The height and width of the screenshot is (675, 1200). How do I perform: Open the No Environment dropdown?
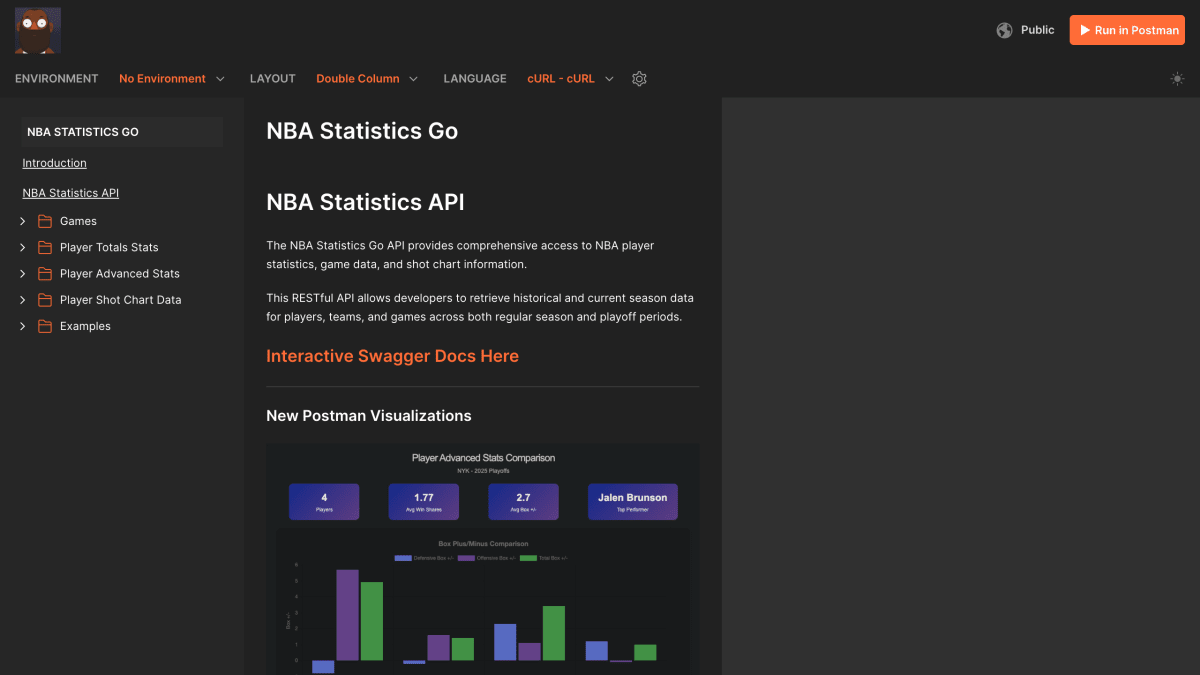(x=172, y=79)
